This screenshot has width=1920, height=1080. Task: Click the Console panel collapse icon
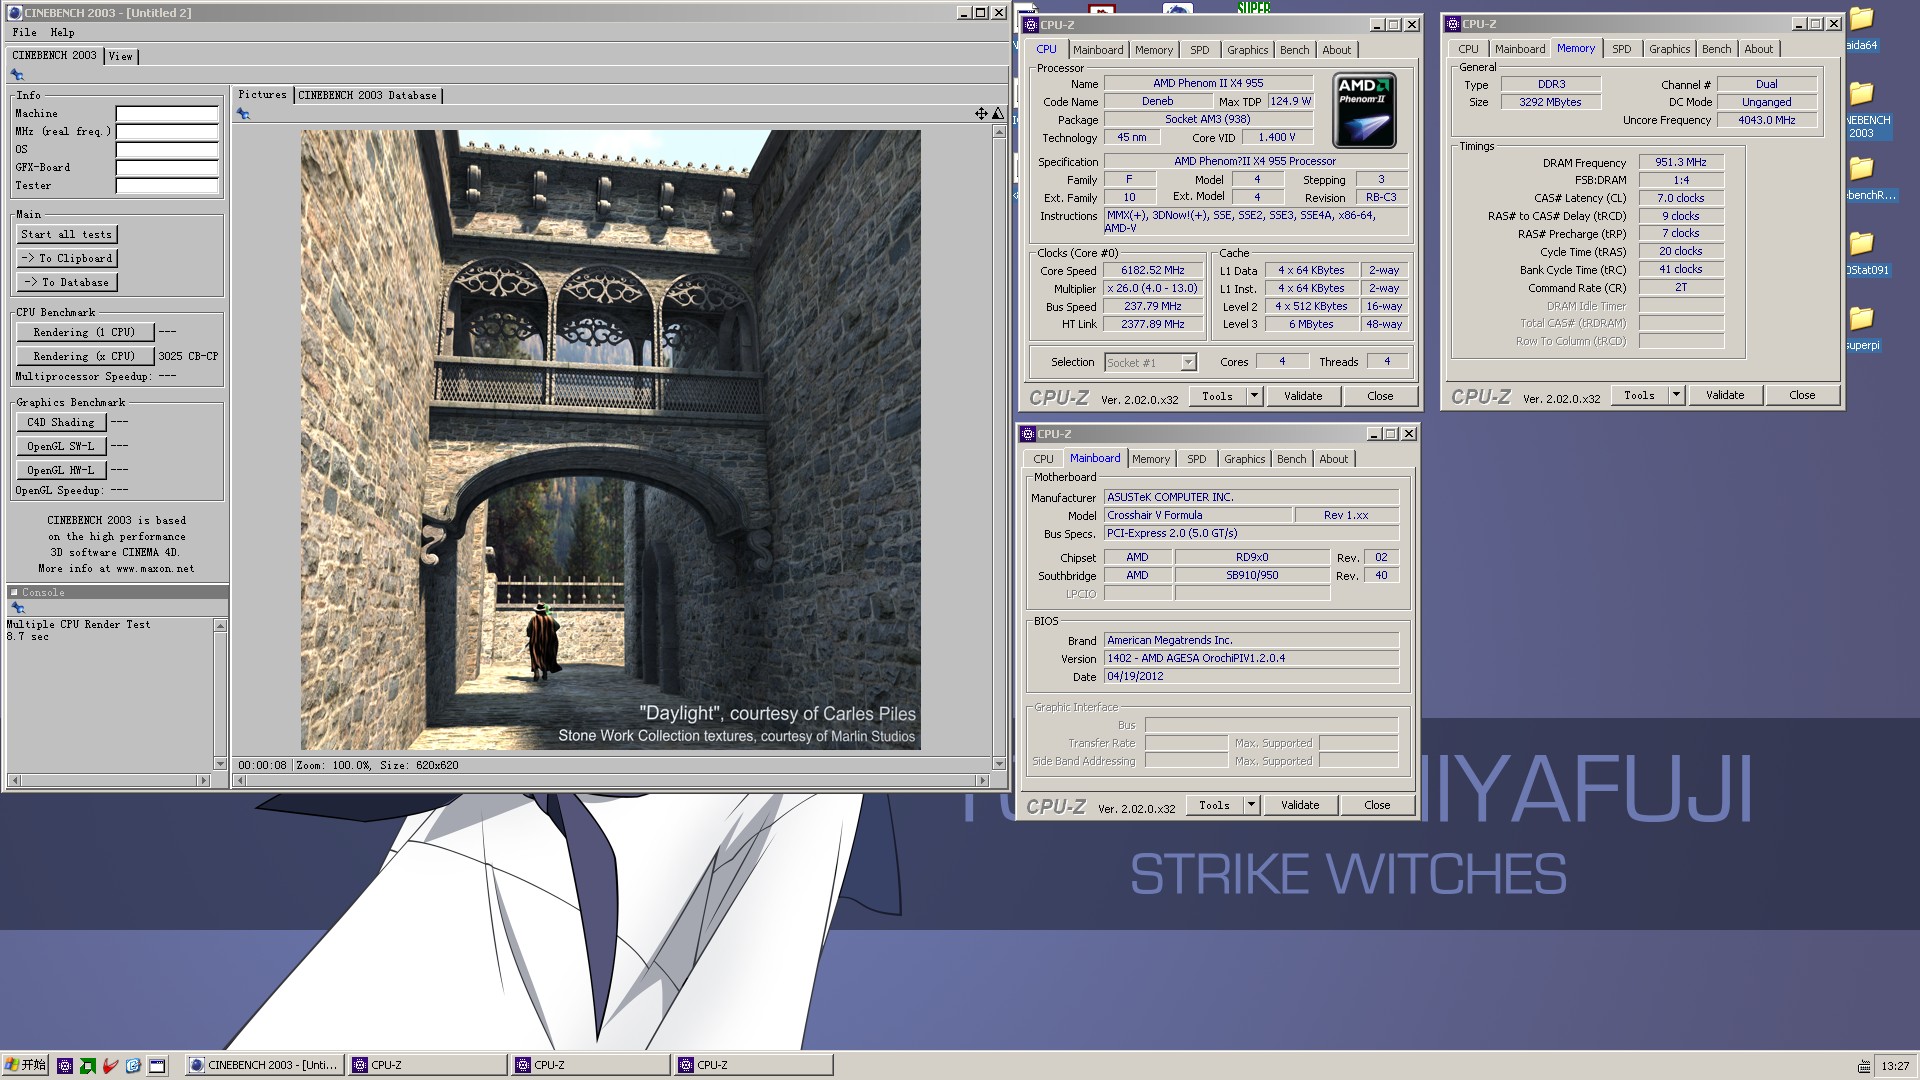(14, 592)
